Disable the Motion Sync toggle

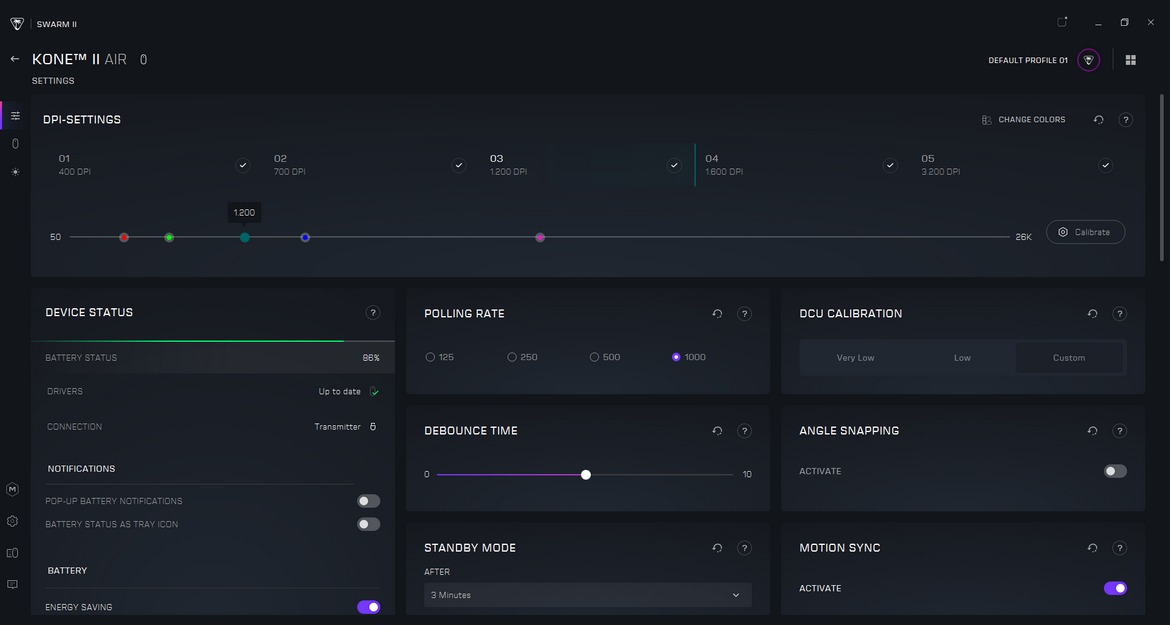[1114, 588]
